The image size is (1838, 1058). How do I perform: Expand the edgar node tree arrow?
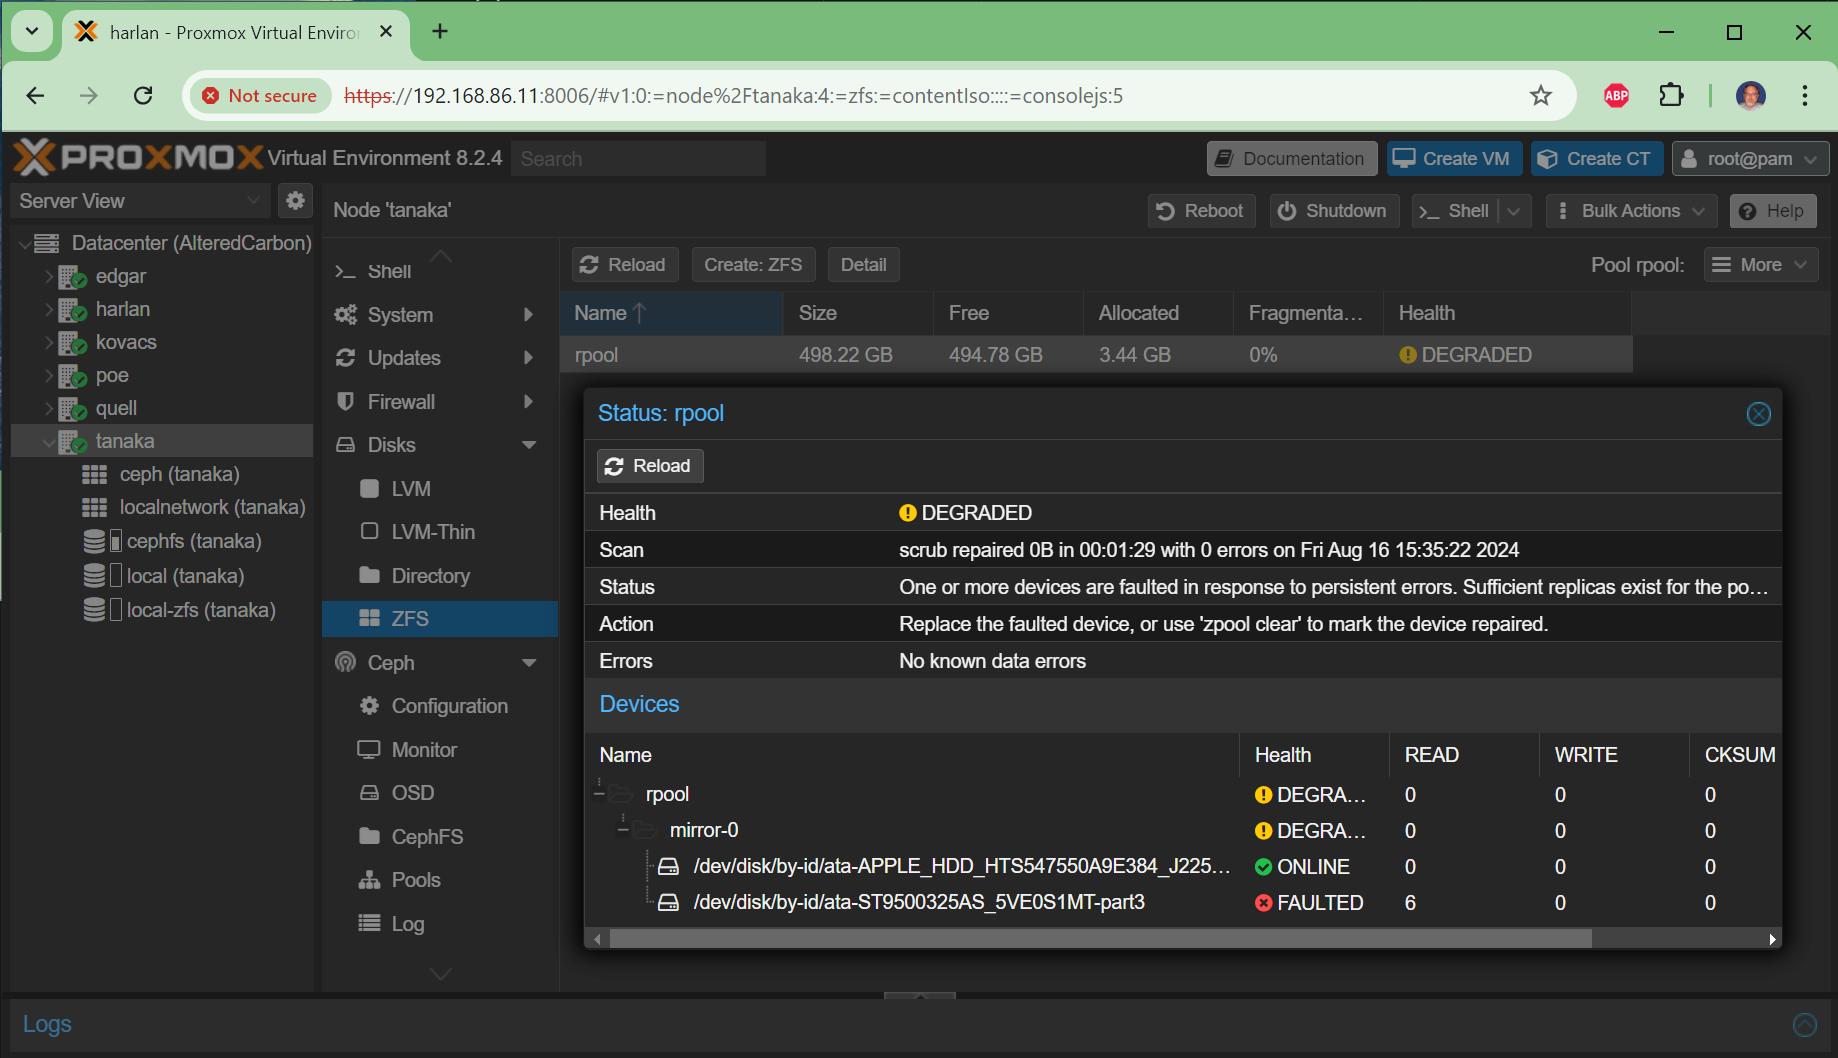(x=48, y=276)
